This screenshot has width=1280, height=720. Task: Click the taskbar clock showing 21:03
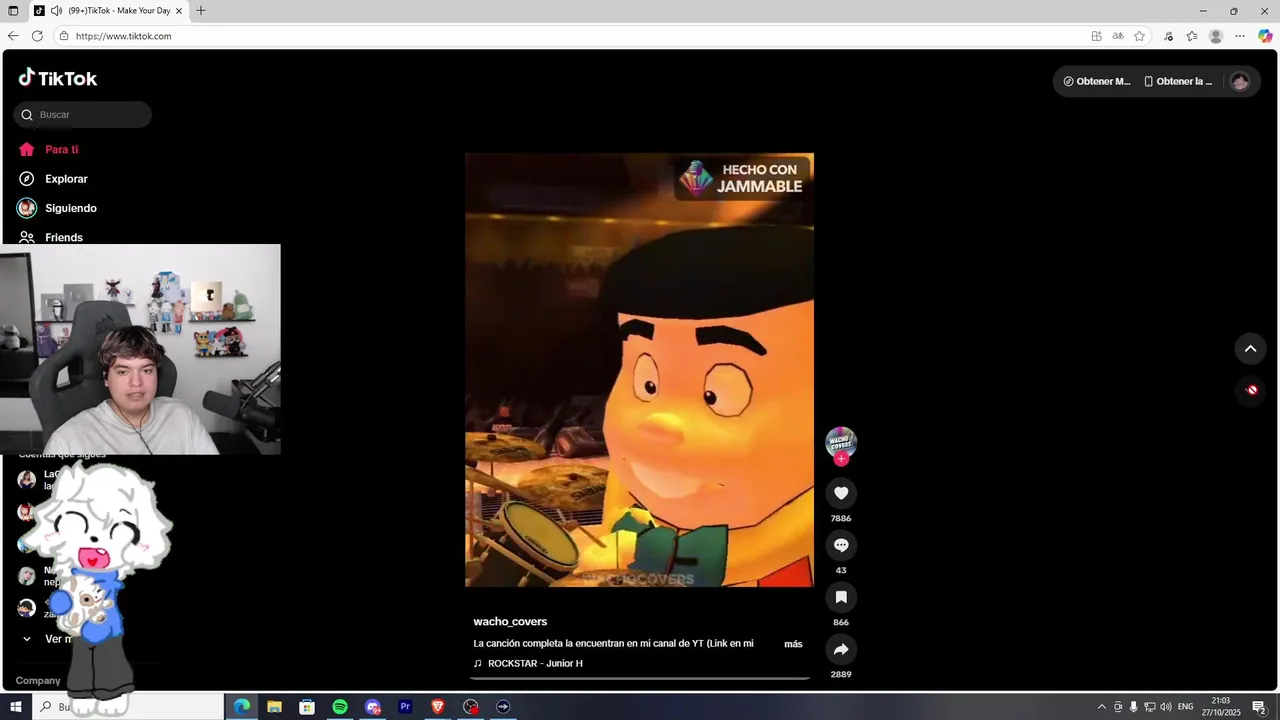tap(1221, 707)
